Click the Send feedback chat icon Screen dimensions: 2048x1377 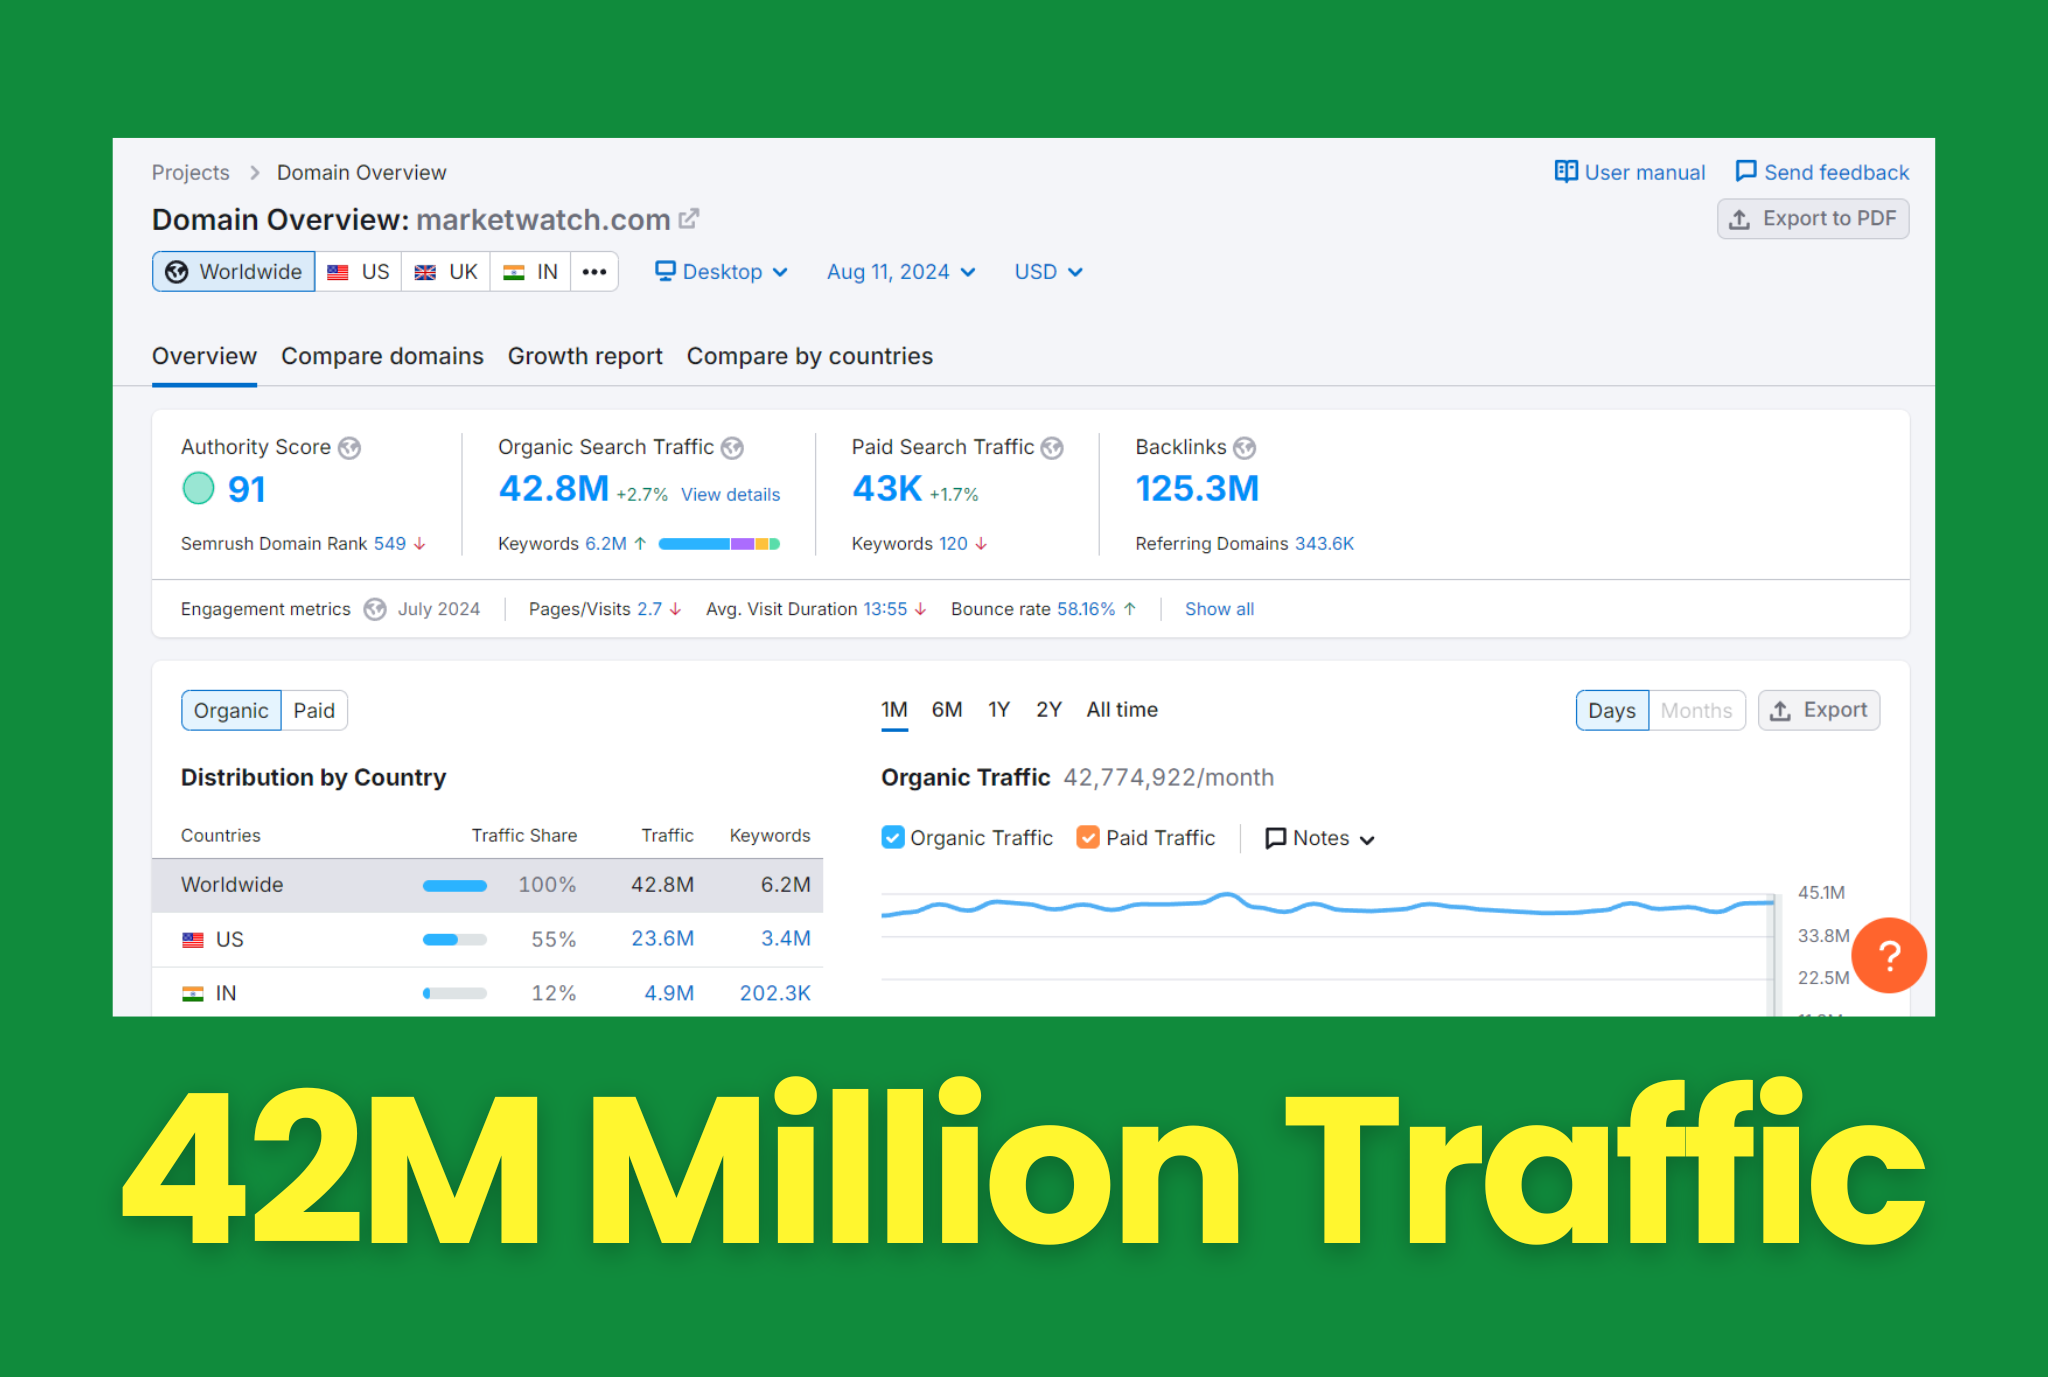point(1746,171)
